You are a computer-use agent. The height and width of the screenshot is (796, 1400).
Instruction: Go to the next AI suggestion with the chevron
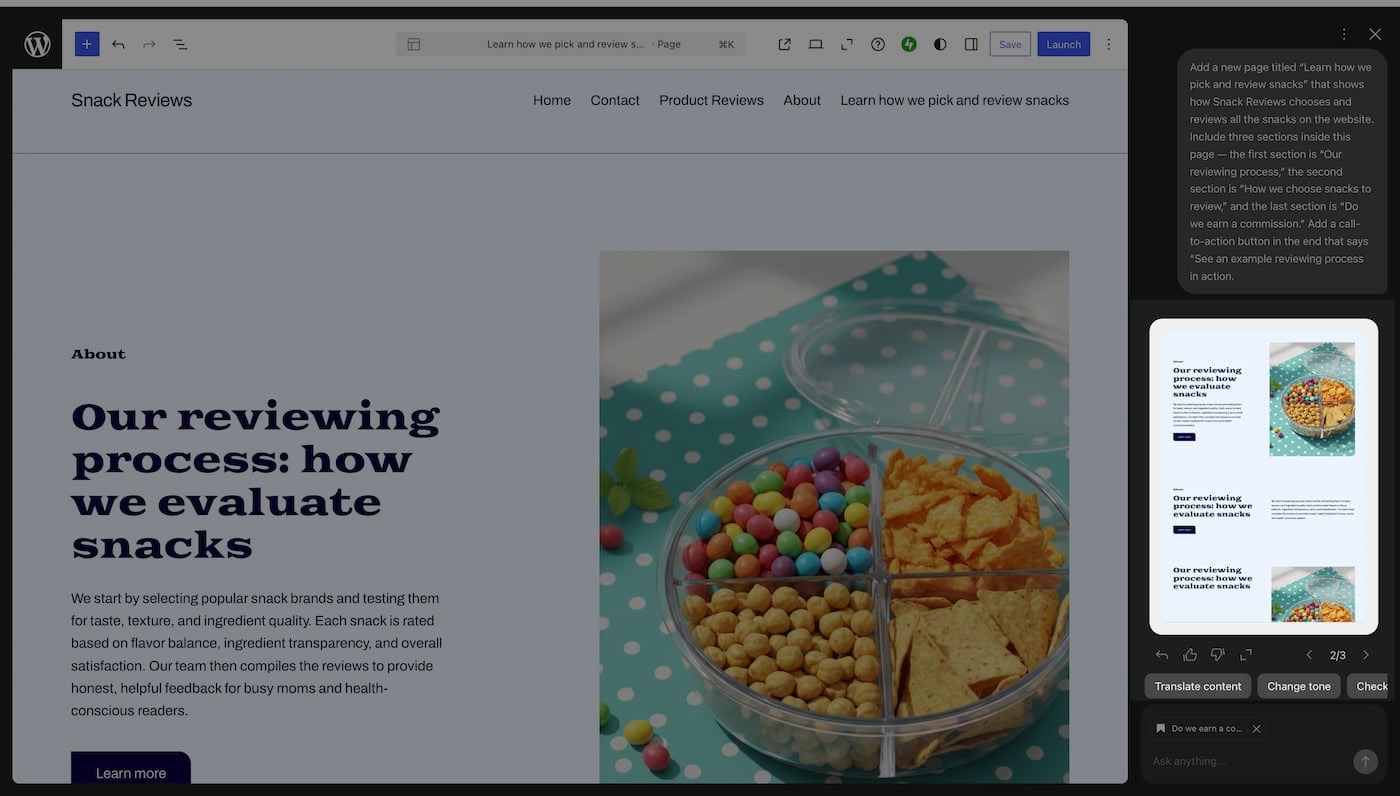[x=1366, y=654]
